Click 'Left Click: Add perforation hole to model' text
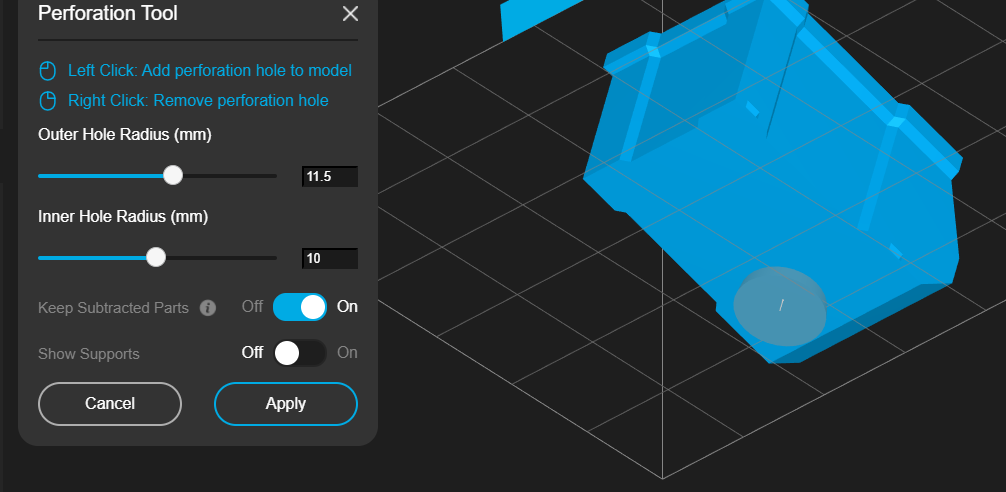 tap(210, 71)
